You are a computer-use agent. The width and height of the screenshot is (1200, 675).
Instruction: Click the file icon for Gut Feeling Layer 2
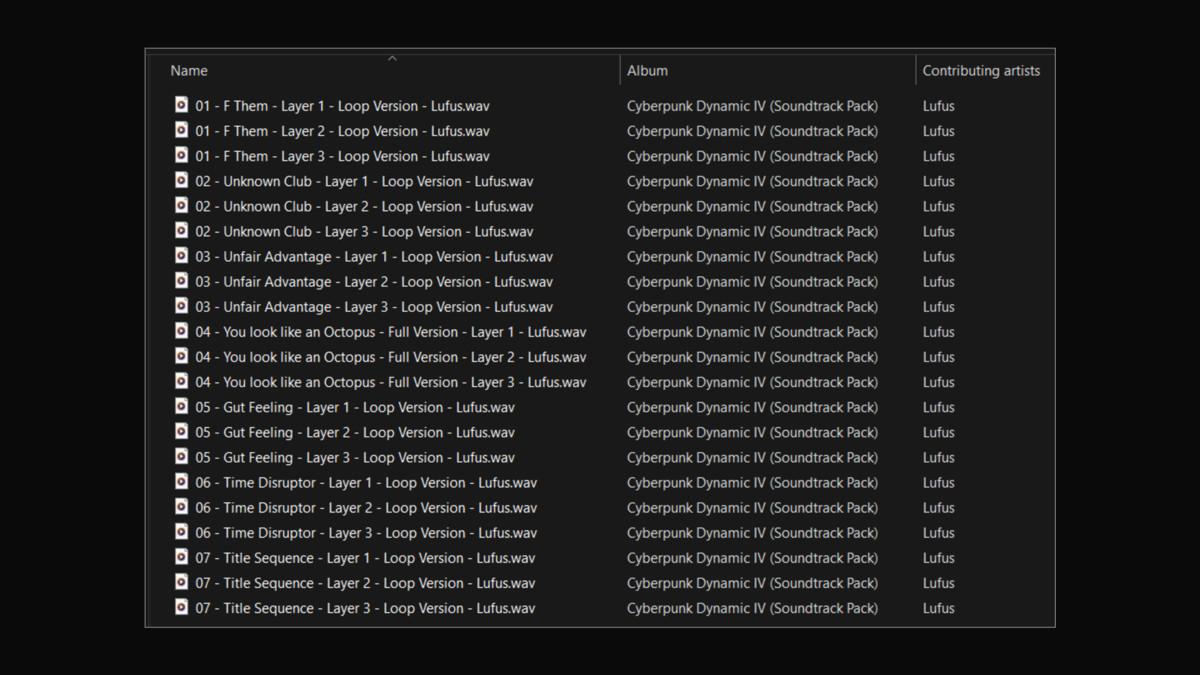181,432
